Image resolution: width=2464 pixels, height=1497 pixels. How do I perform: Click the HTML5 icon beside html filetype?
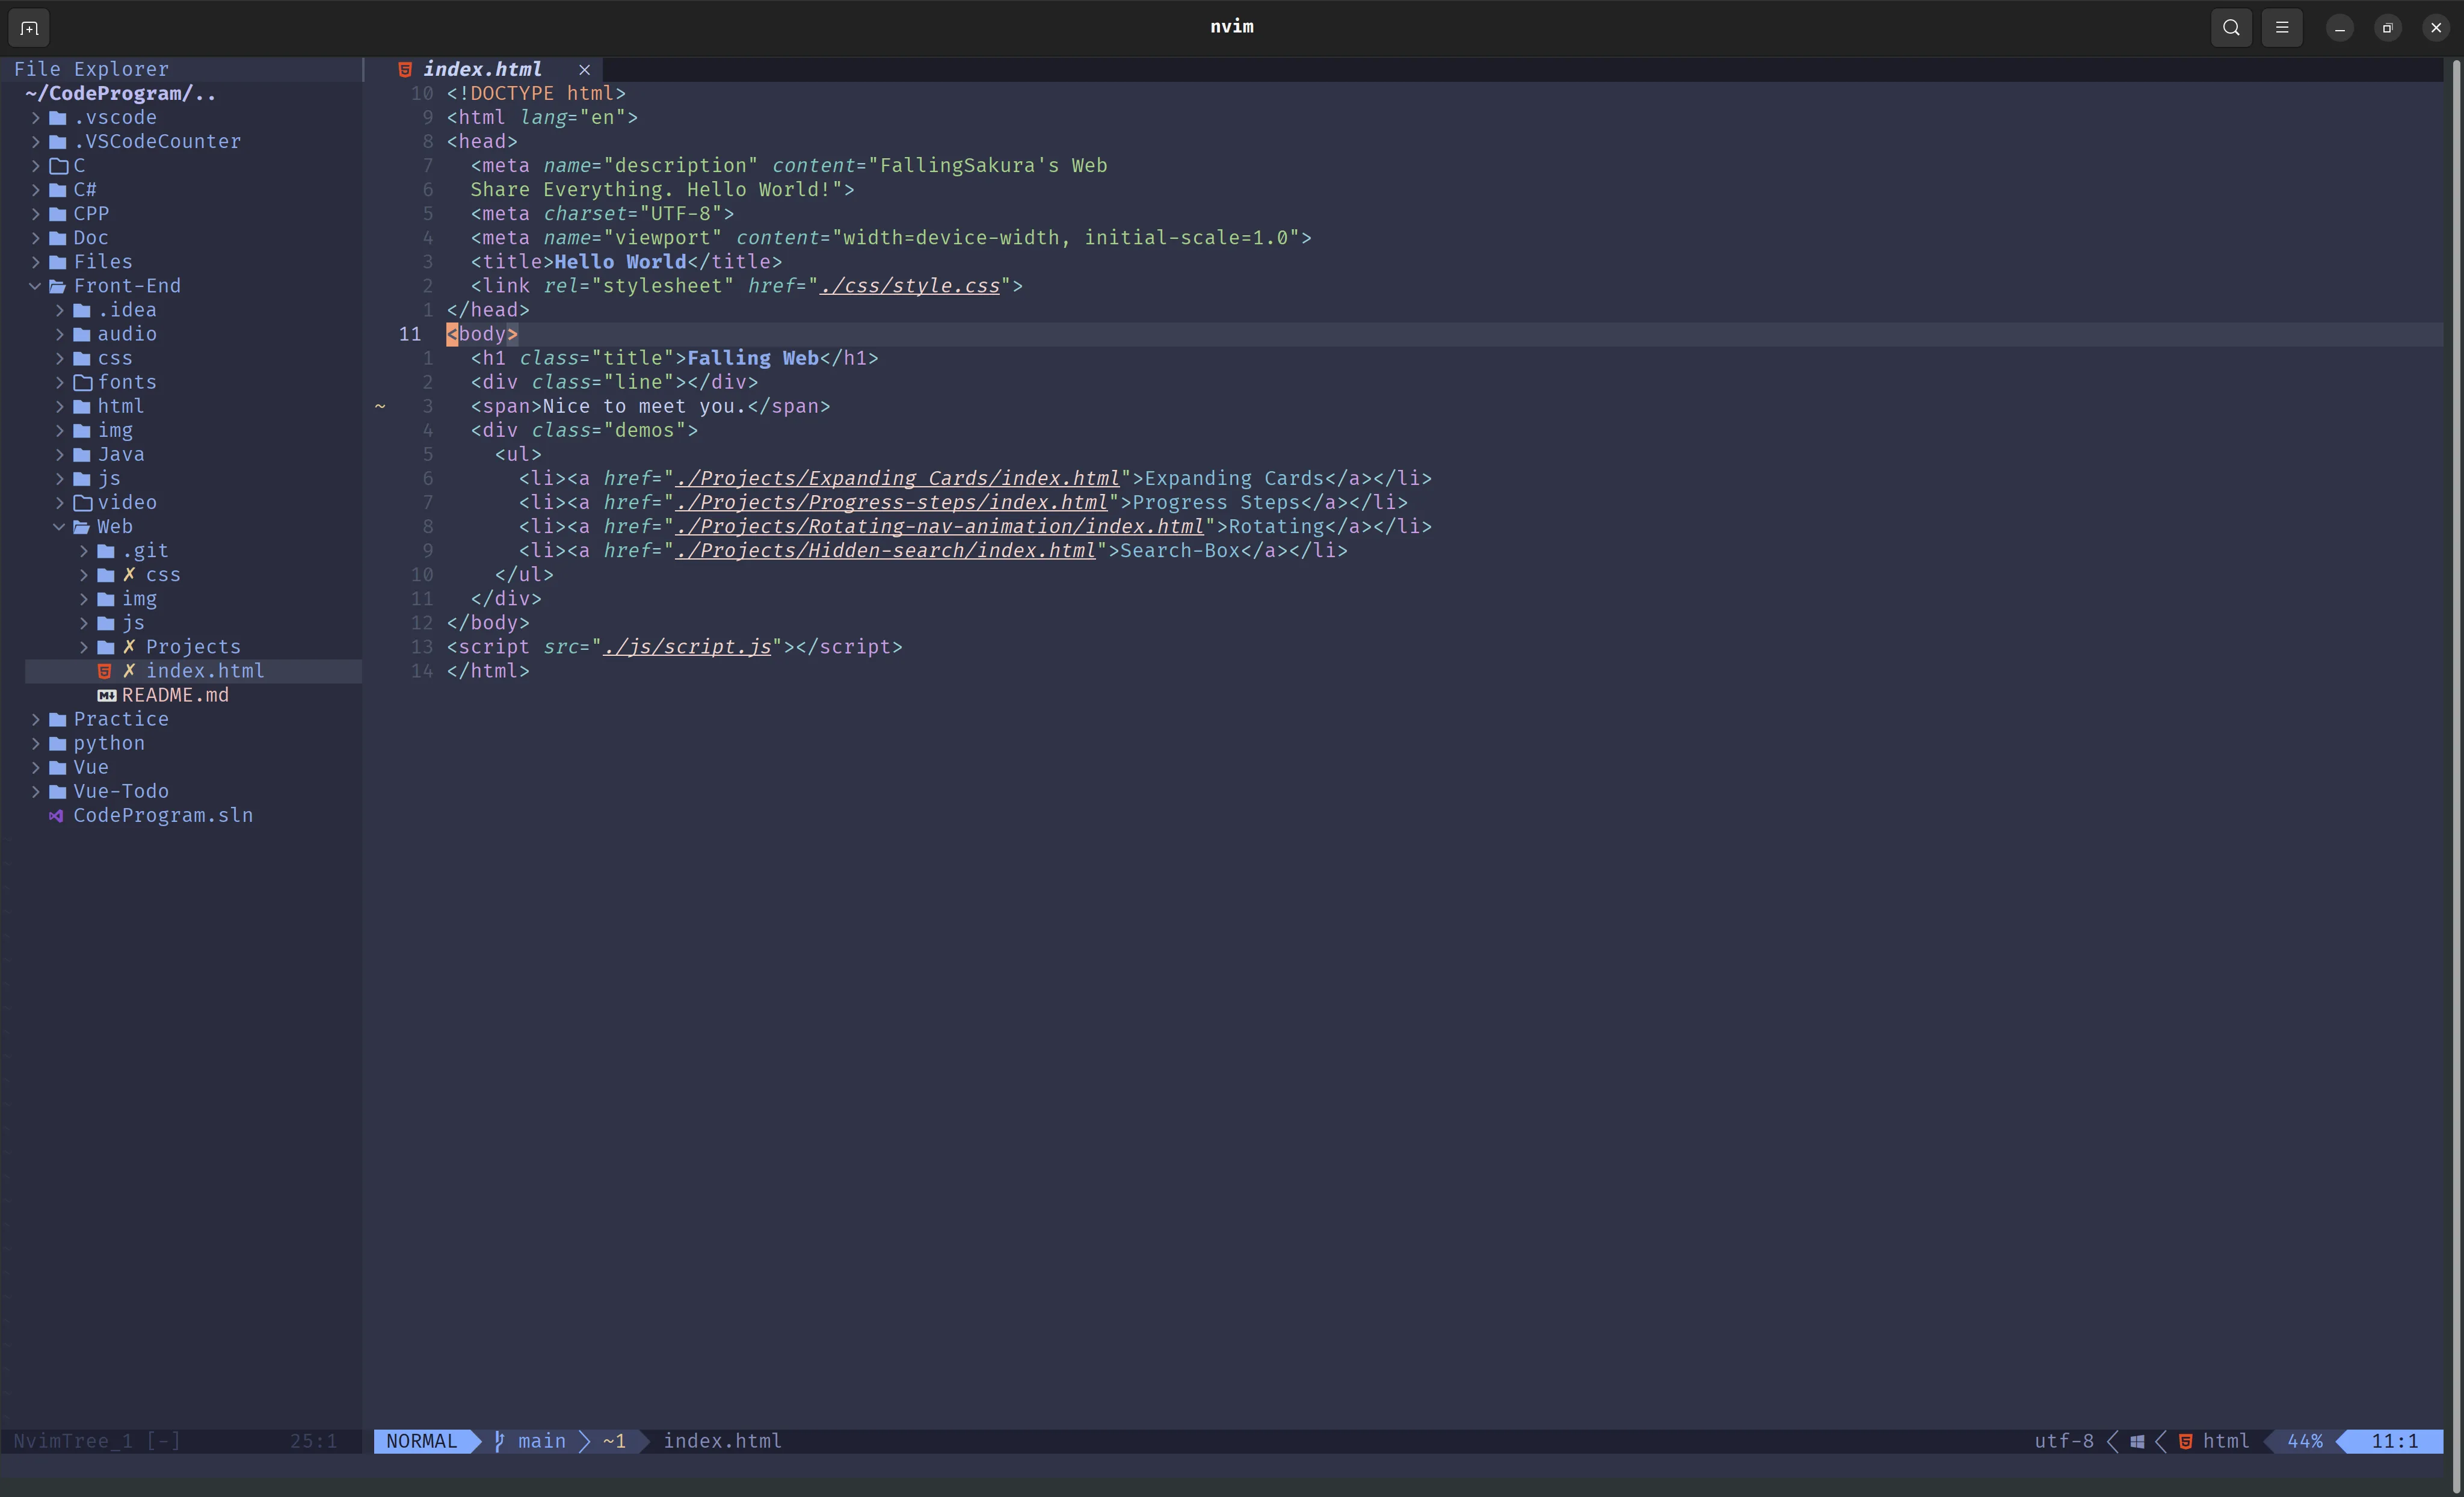click(2186, 1441)
